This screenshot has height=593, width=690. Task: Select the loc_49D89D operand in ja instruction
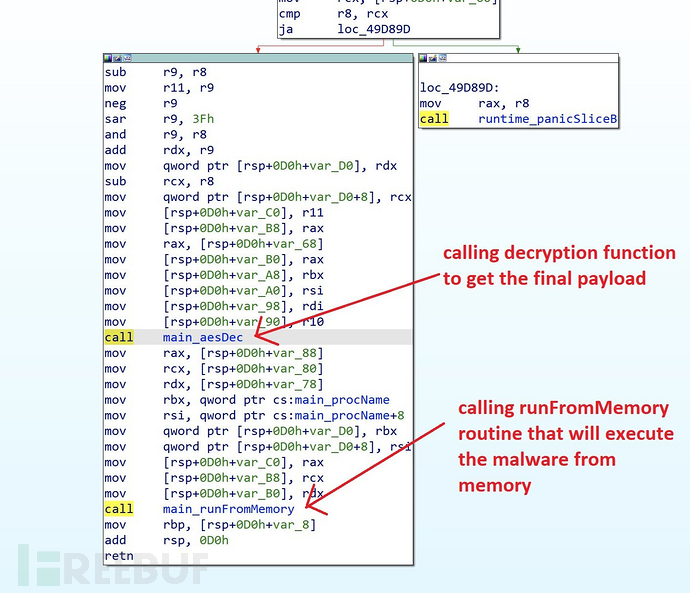tap(374, 29)
